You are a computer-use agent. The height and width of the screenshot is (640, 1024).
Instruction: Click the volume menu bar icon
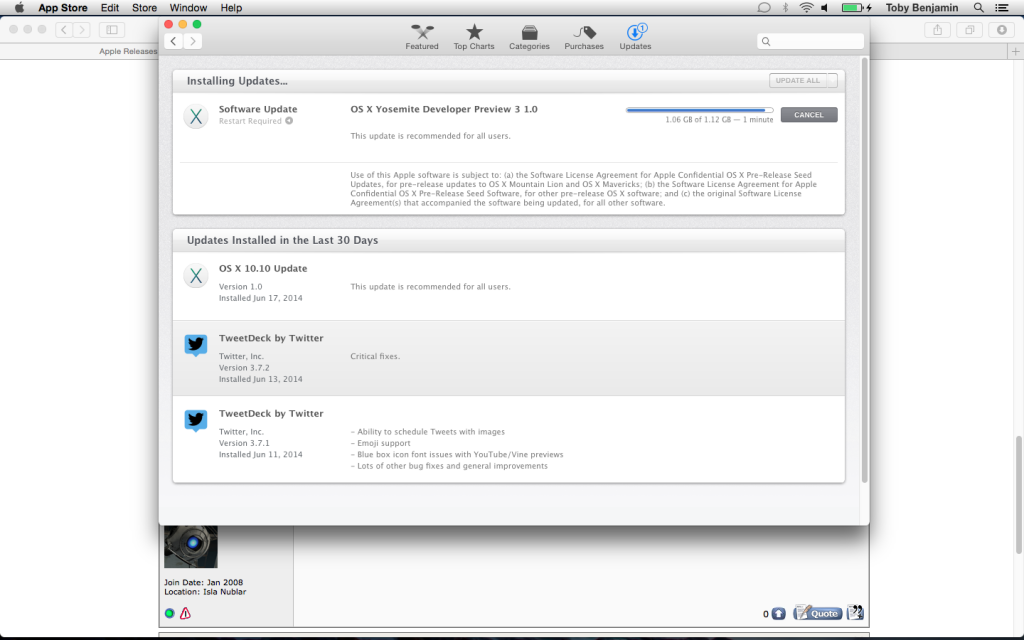coord(825,8)
